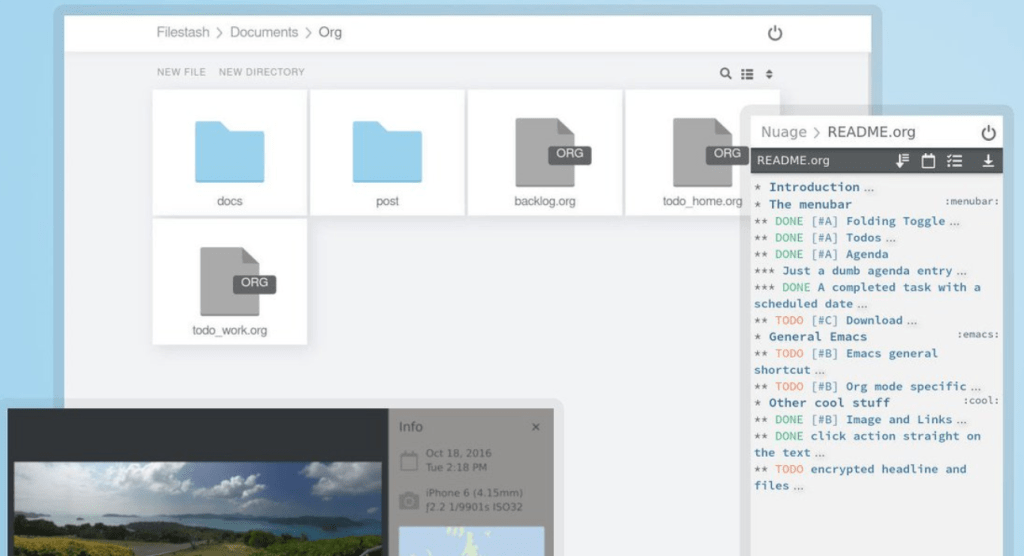The image size is (1024, 556).
Task: Toggle the list/grid view layout icon
Action: 747,73
